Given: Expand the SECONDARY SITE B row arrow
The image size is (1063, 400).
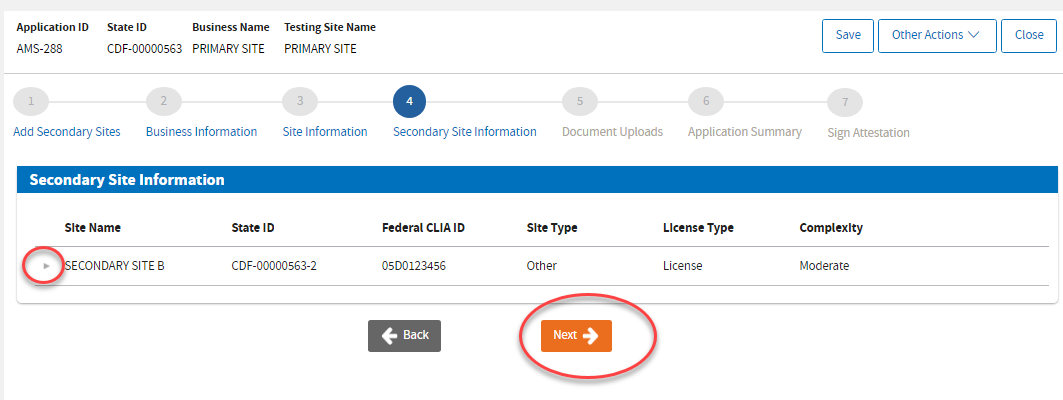Looking at the screenshot, I should point(46,266).
